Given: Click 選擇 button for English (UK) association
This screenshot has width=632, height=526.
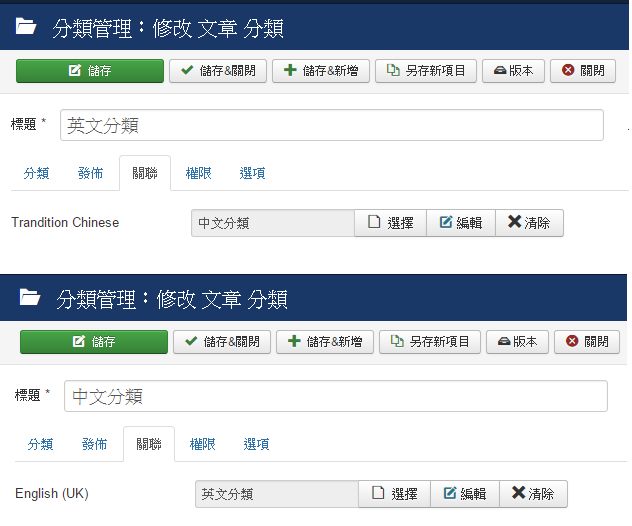Looking at the screenshot, I should (394, 494).
